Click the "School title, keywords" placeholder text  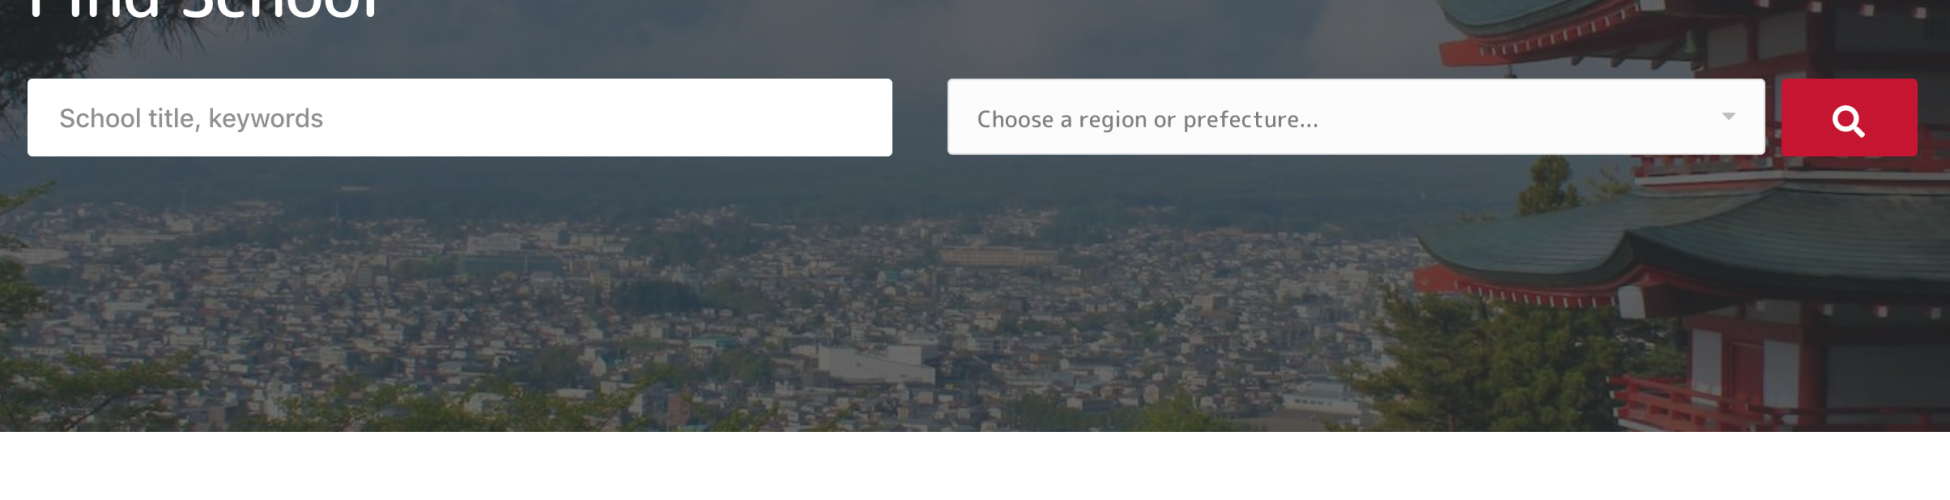point(191,119)
